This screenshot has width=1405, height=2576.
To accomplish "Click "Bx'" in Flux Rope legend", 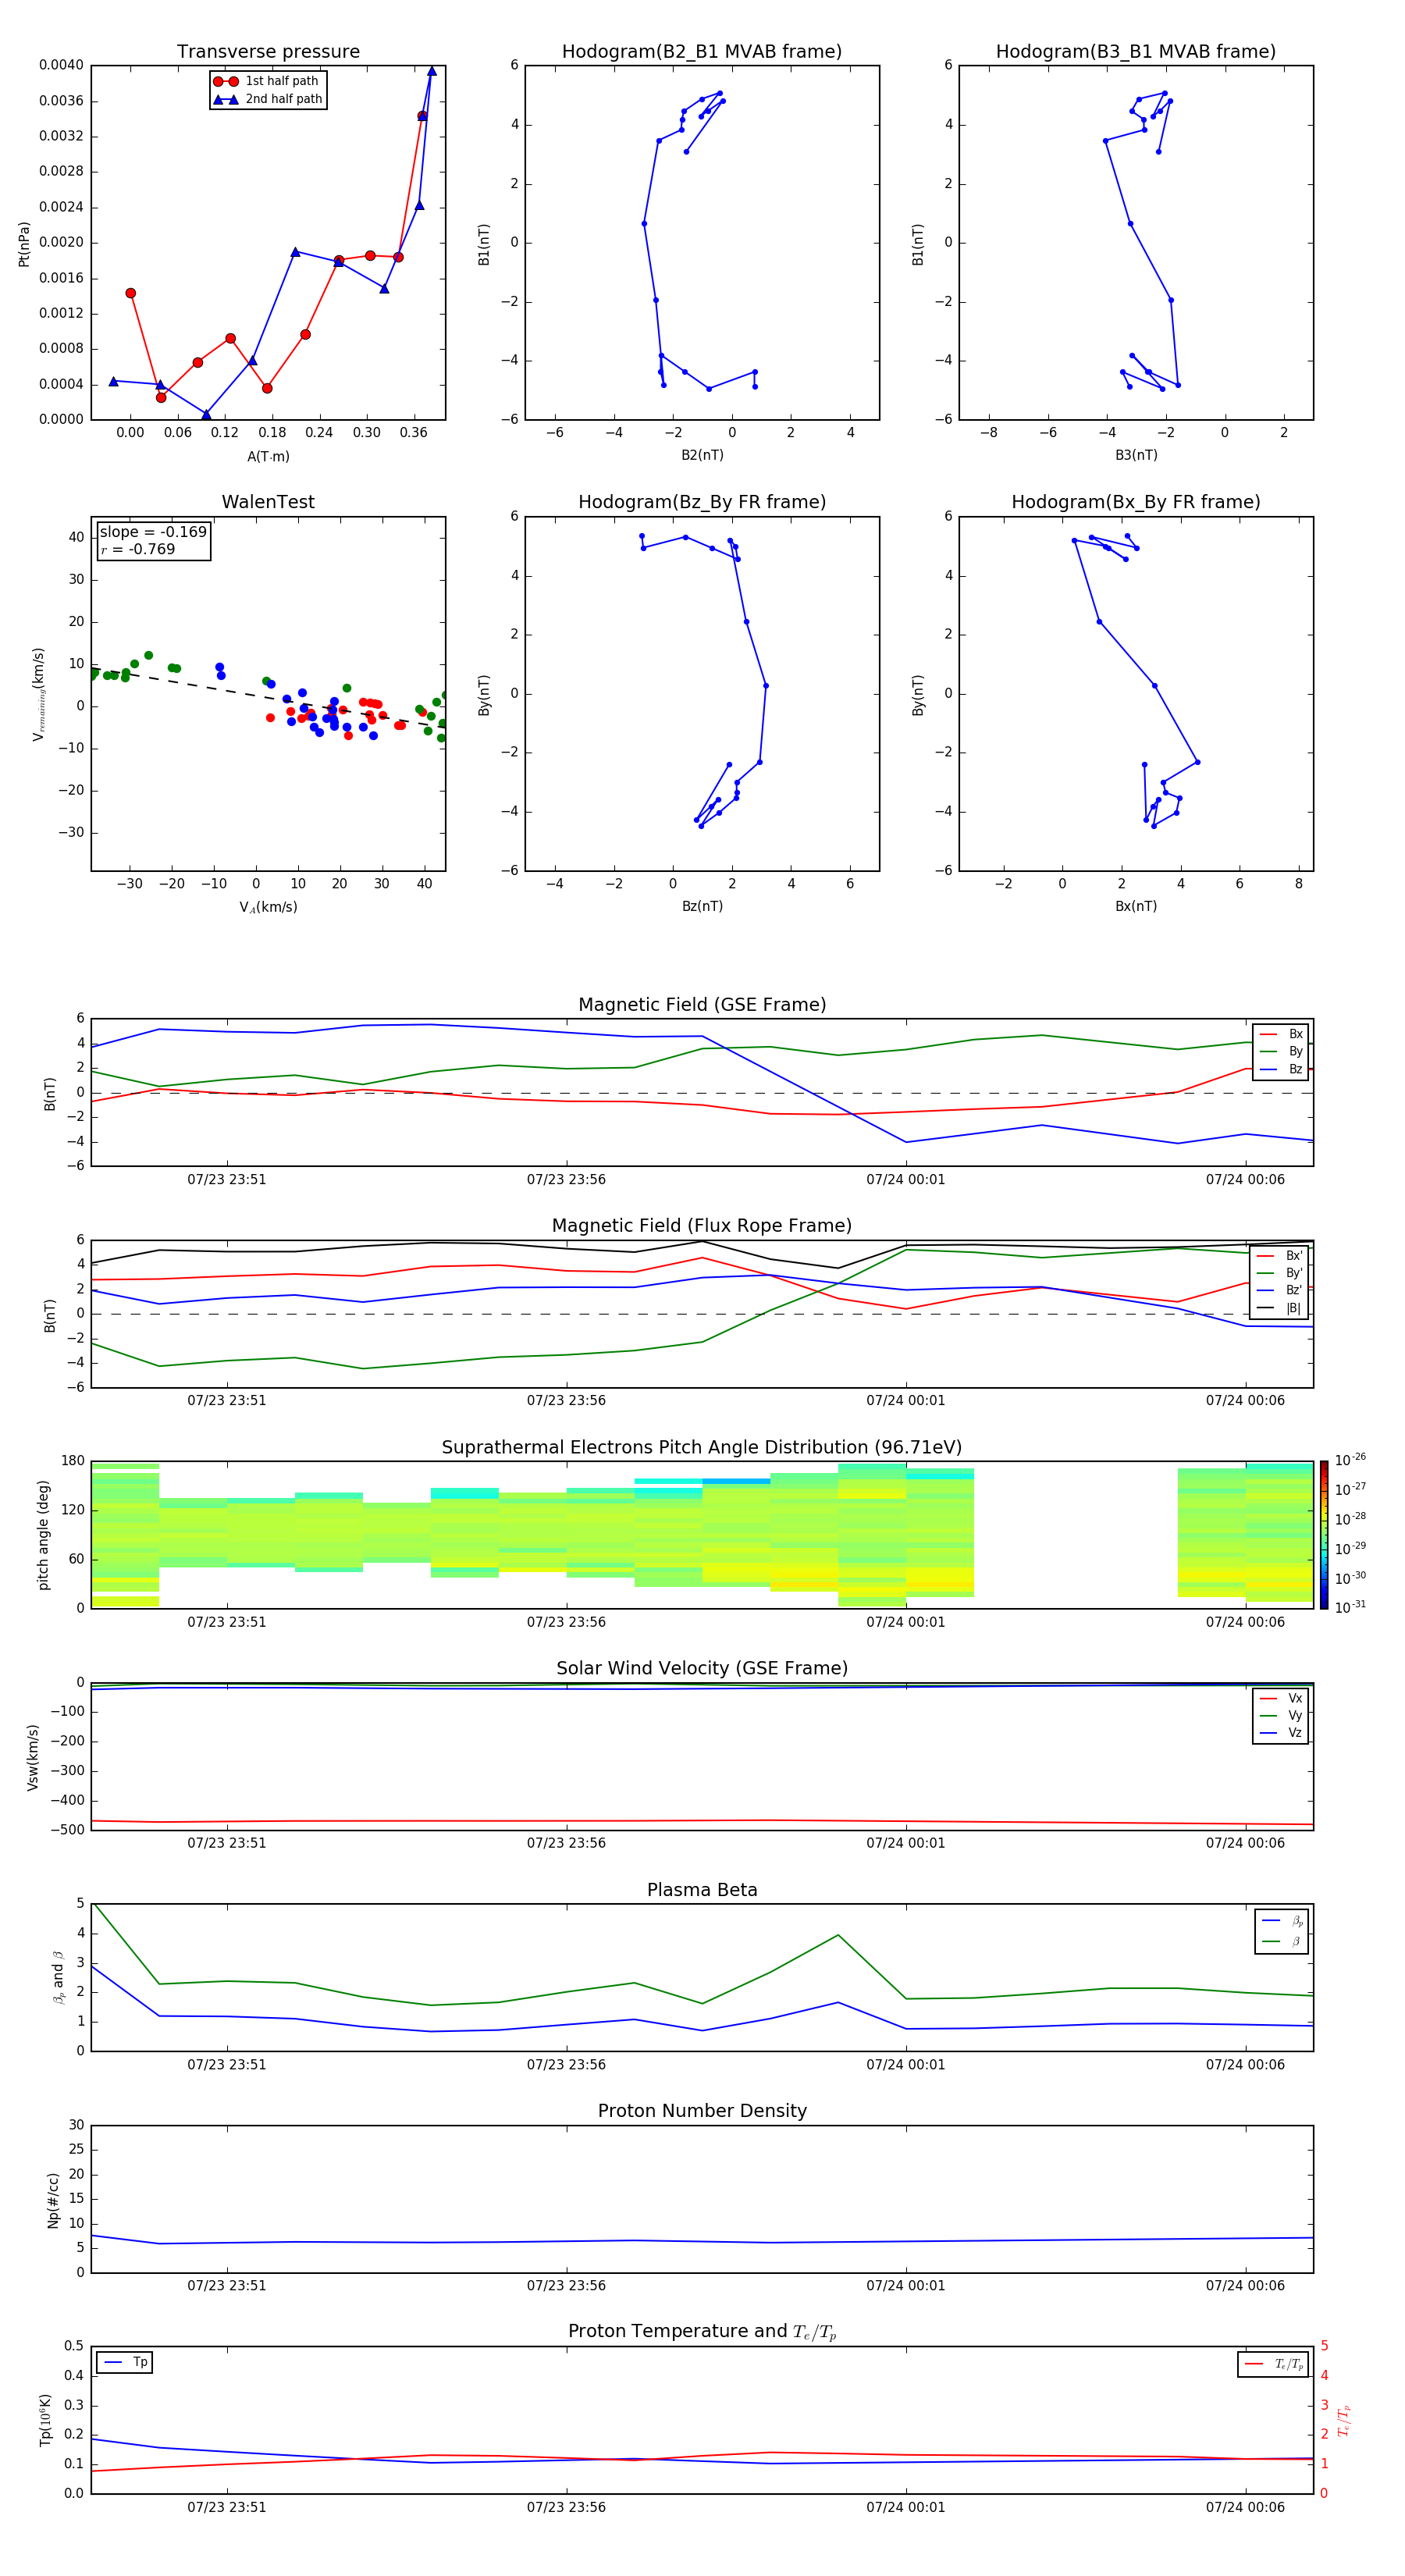I will click(1281, 1256).
